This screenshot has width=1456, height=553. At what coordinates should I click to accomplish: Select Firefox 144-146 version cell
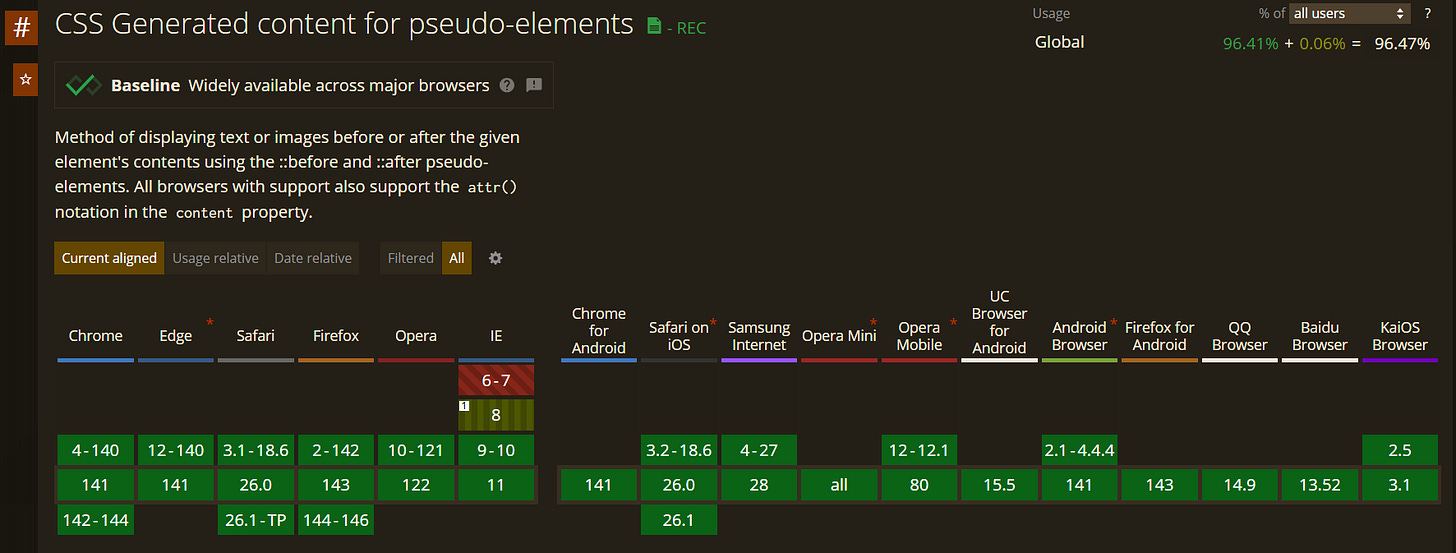pos(336,520)
